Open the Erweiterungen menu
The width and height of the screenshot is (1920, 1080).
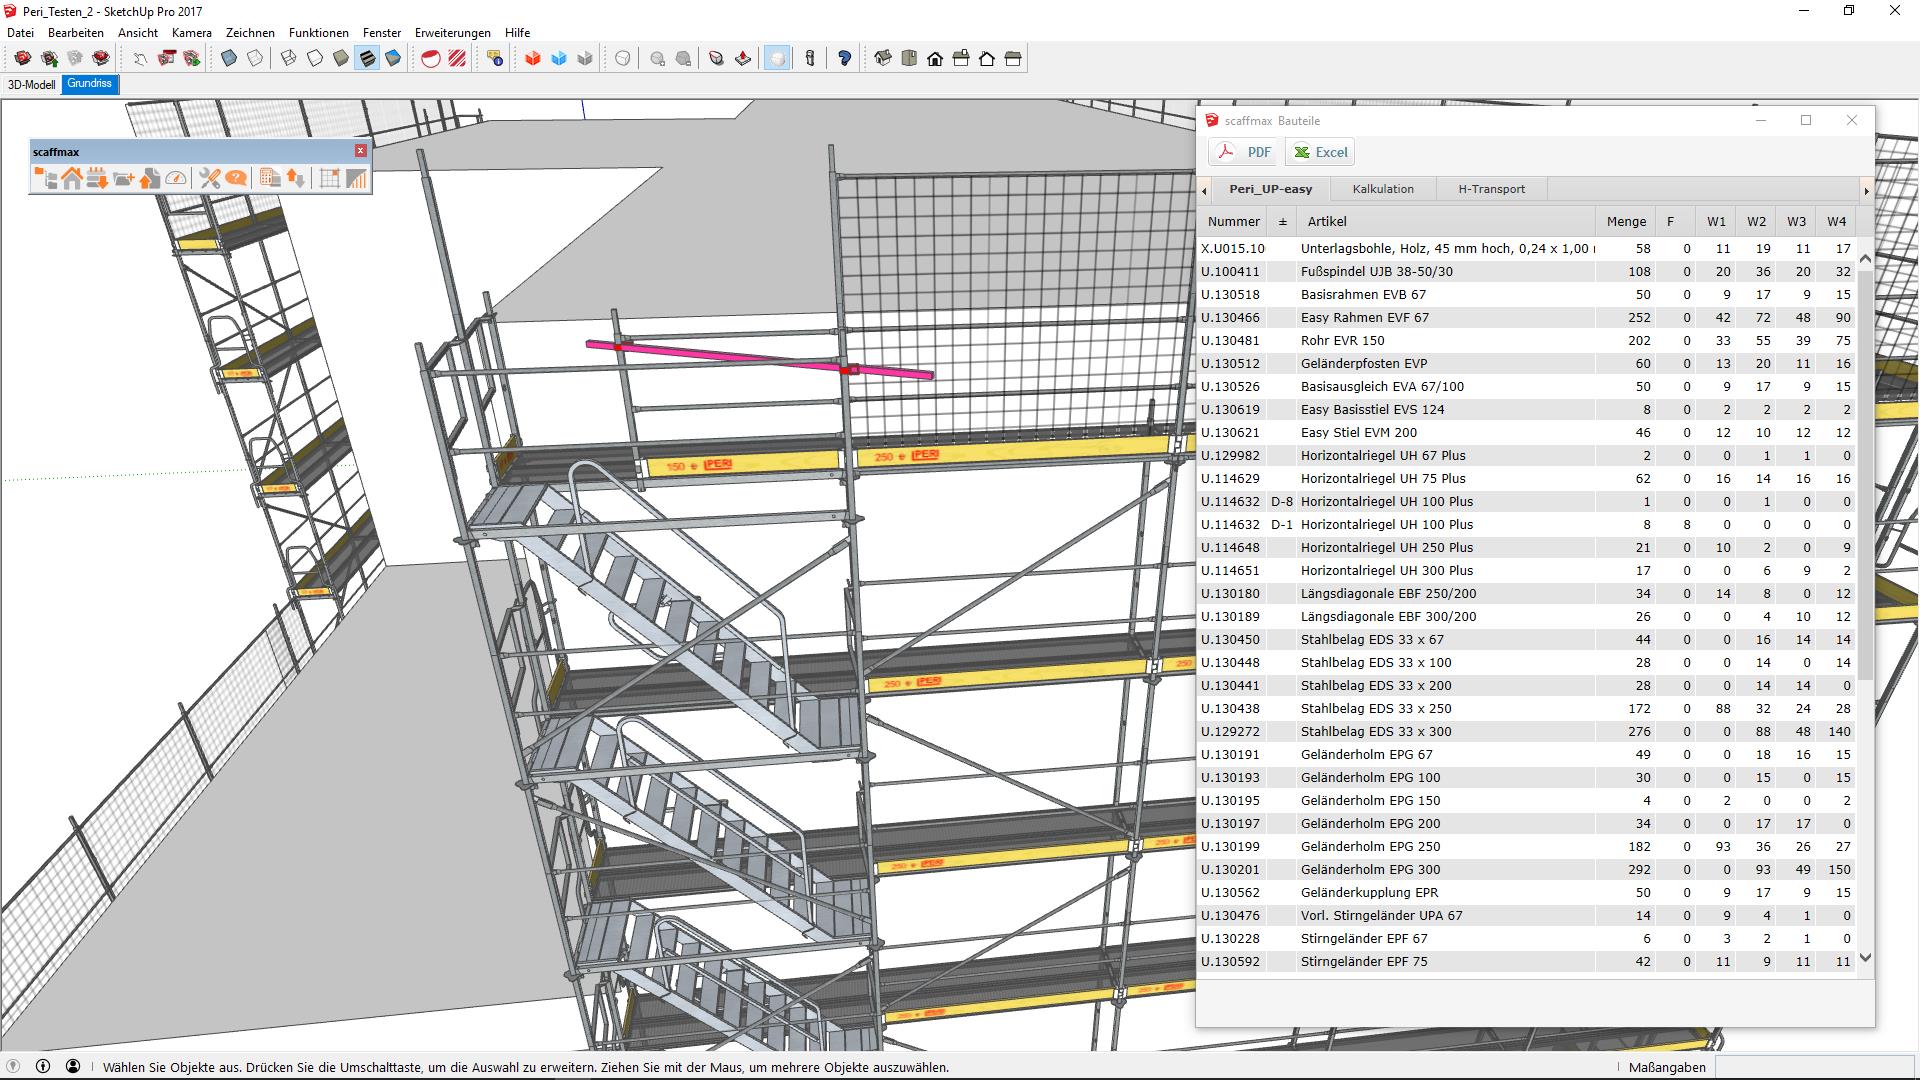(x=452, y=33)
